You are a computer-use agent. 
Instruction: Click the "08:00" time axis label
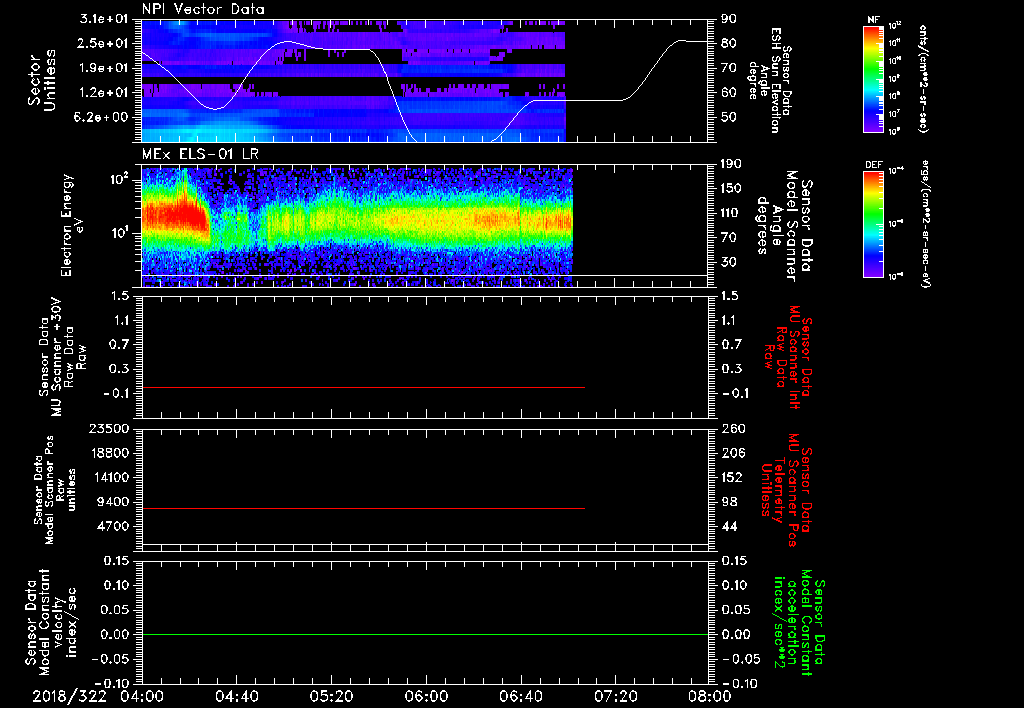710,696
